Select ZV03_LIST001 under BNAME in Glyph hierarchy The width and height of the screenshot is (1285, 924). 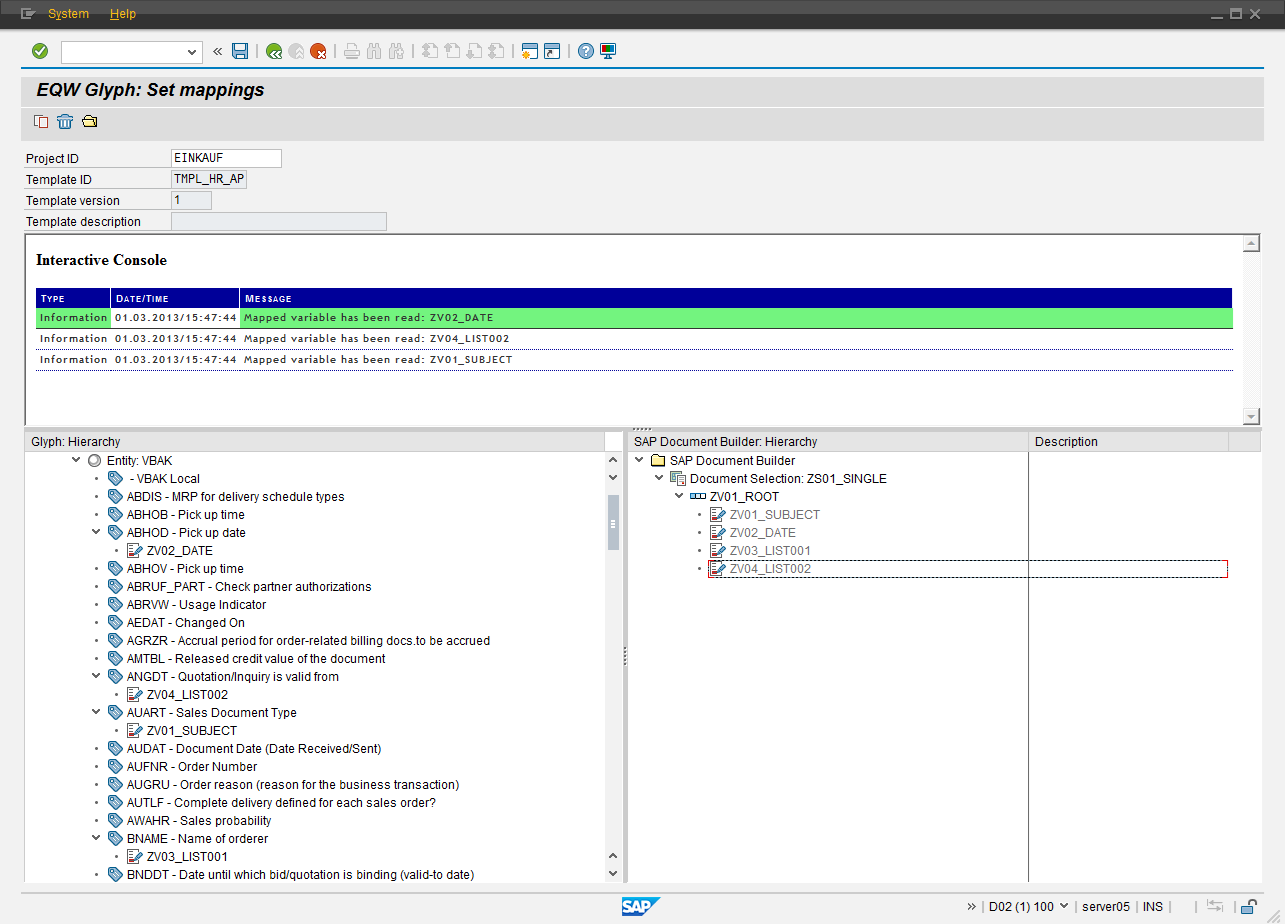tap(186, 856)
